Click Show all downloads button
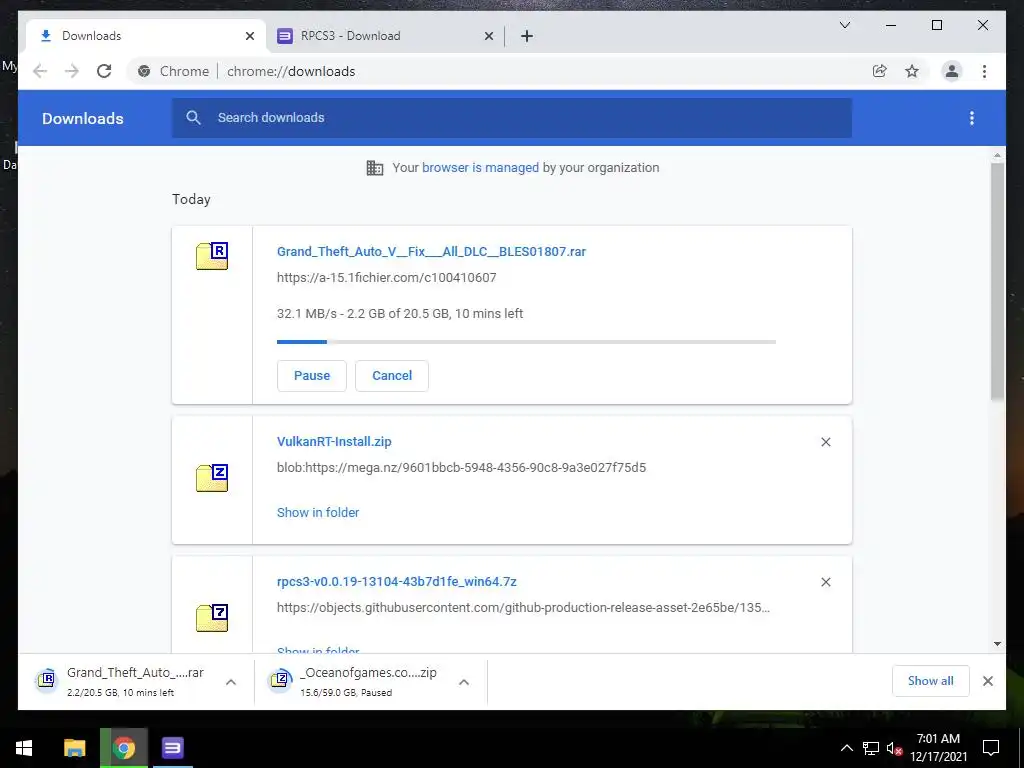 click(x=931, y=681)
